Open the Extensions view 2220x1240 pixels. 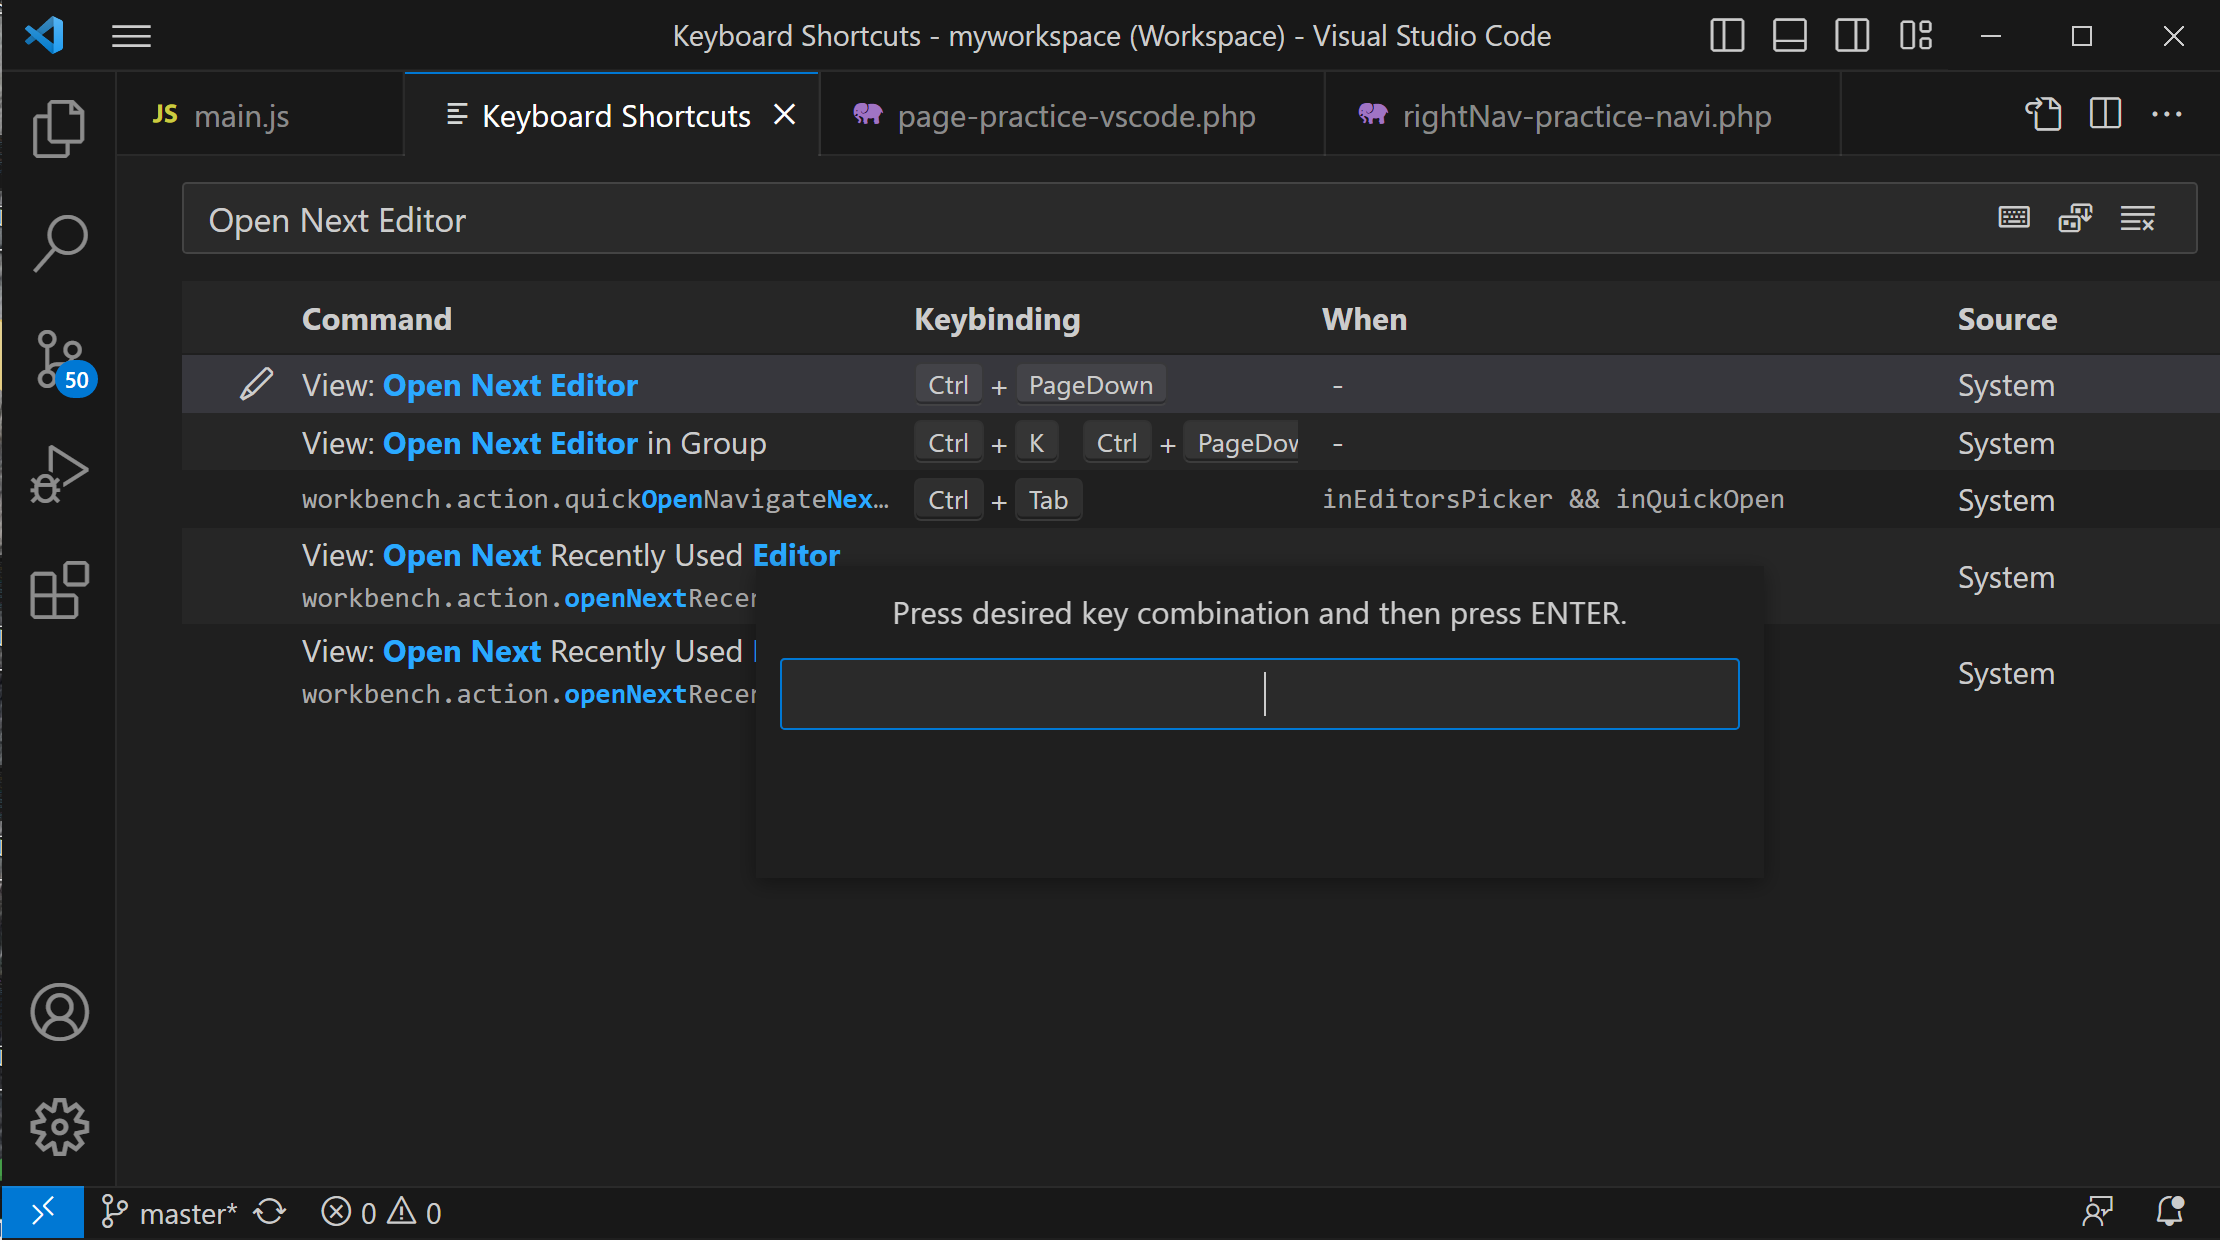coord(59,590)
